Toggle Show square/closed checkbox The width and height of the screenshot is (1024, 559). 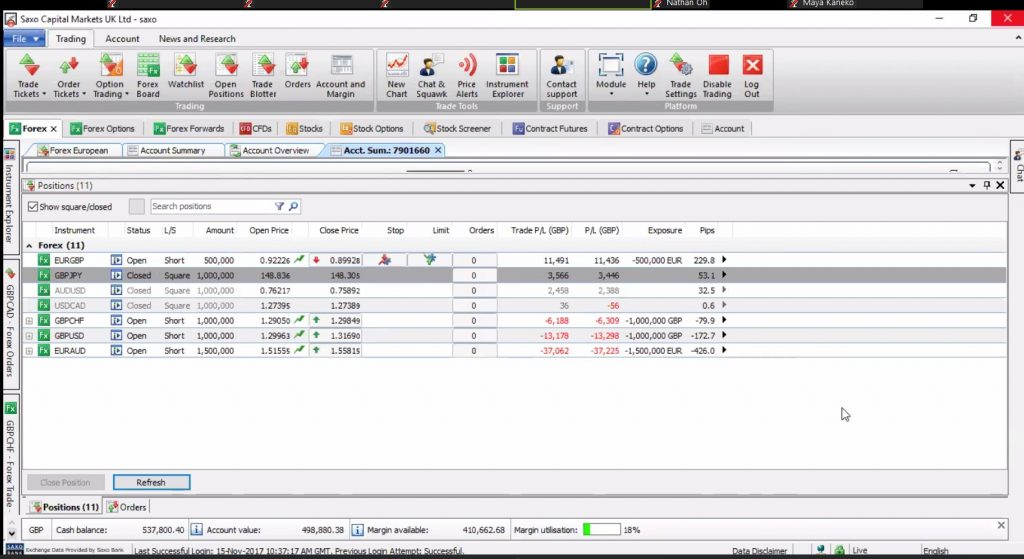33,206
